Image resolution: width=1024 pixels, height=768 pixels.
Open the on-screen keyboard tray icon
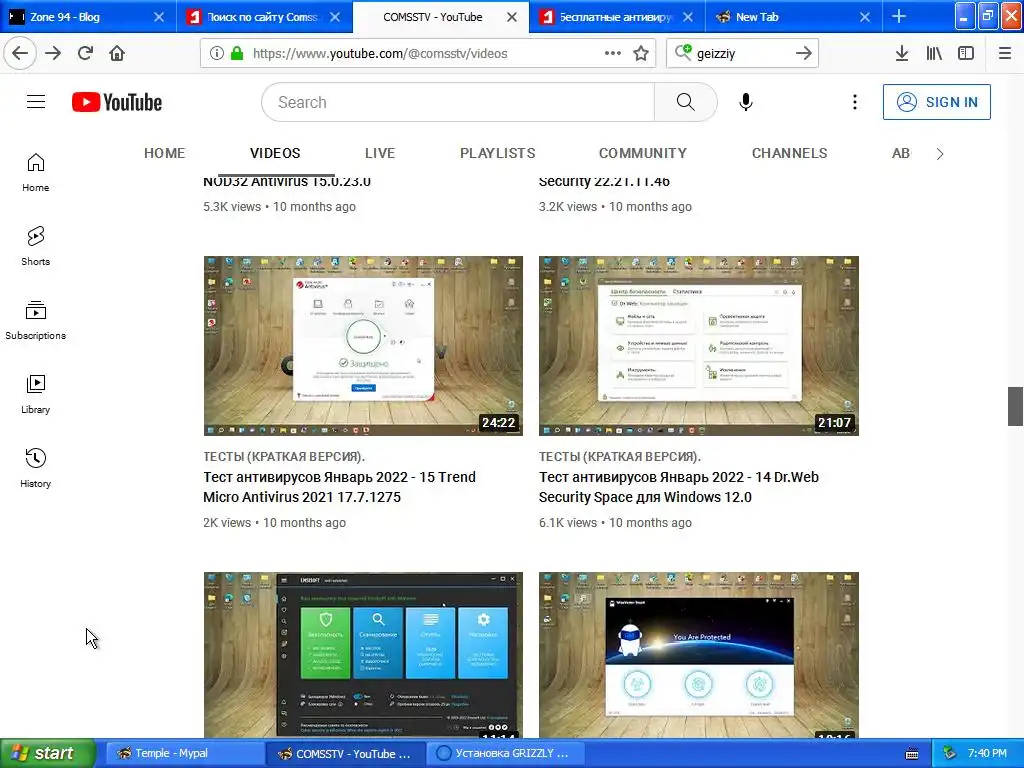coord(912,754)
